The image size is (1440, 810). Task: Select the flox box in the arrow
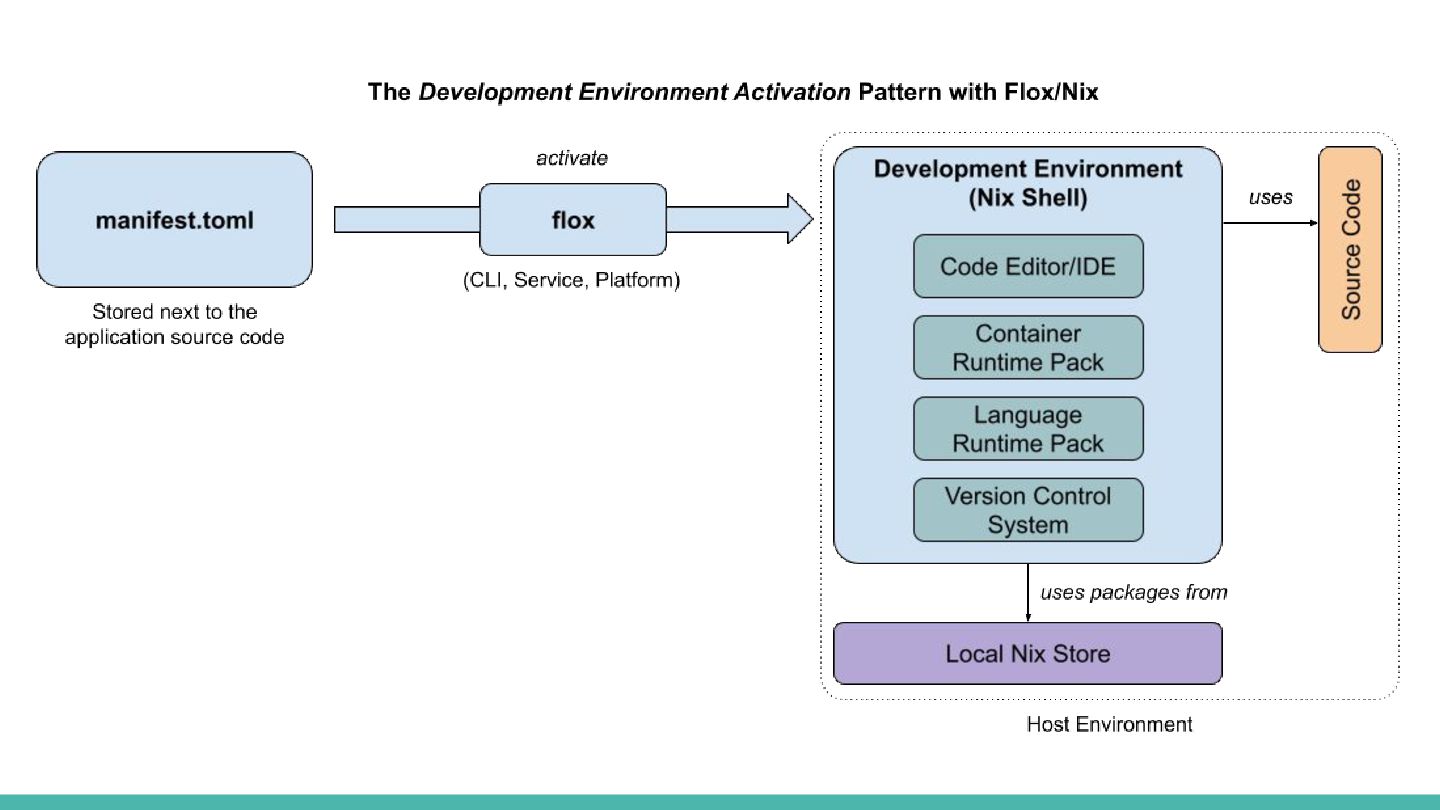pyautogui.click(x=573, y=220)
